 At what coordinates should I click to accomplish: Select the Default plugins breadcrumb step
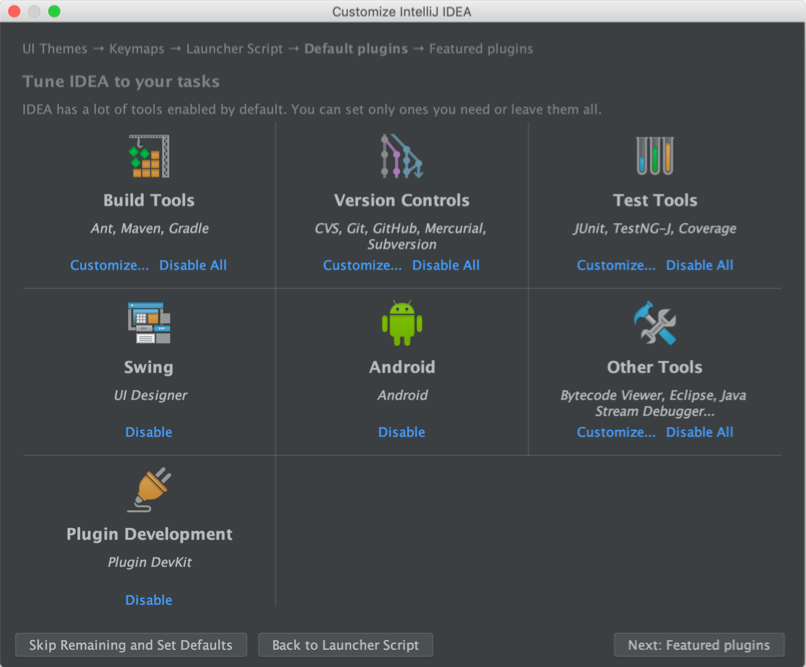point(356,49)
